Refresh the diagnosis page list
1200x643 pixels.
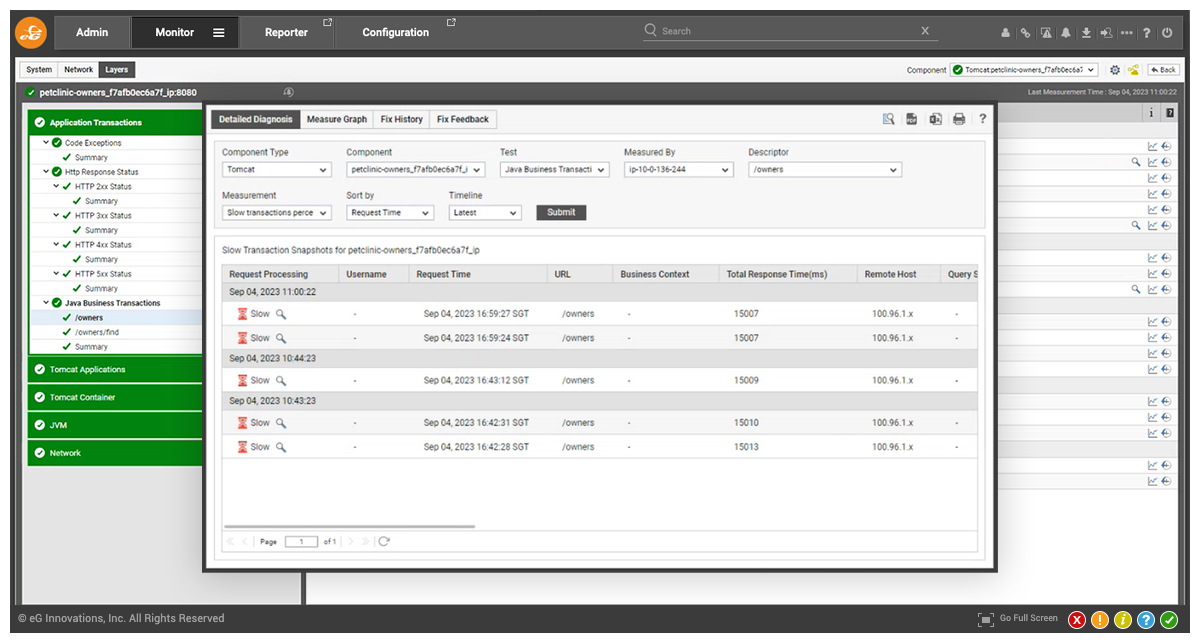(x=384, y=541)
